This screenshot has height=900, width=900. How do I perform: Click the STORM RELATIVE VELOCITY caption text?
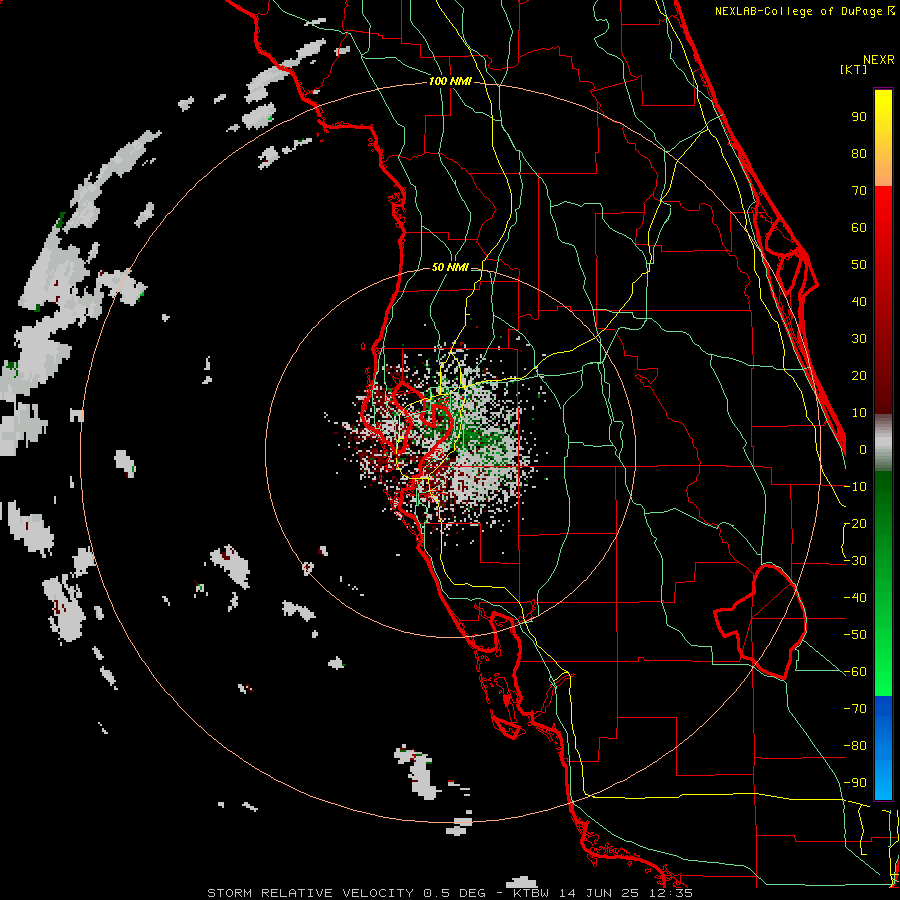click(x=310, y=893)
